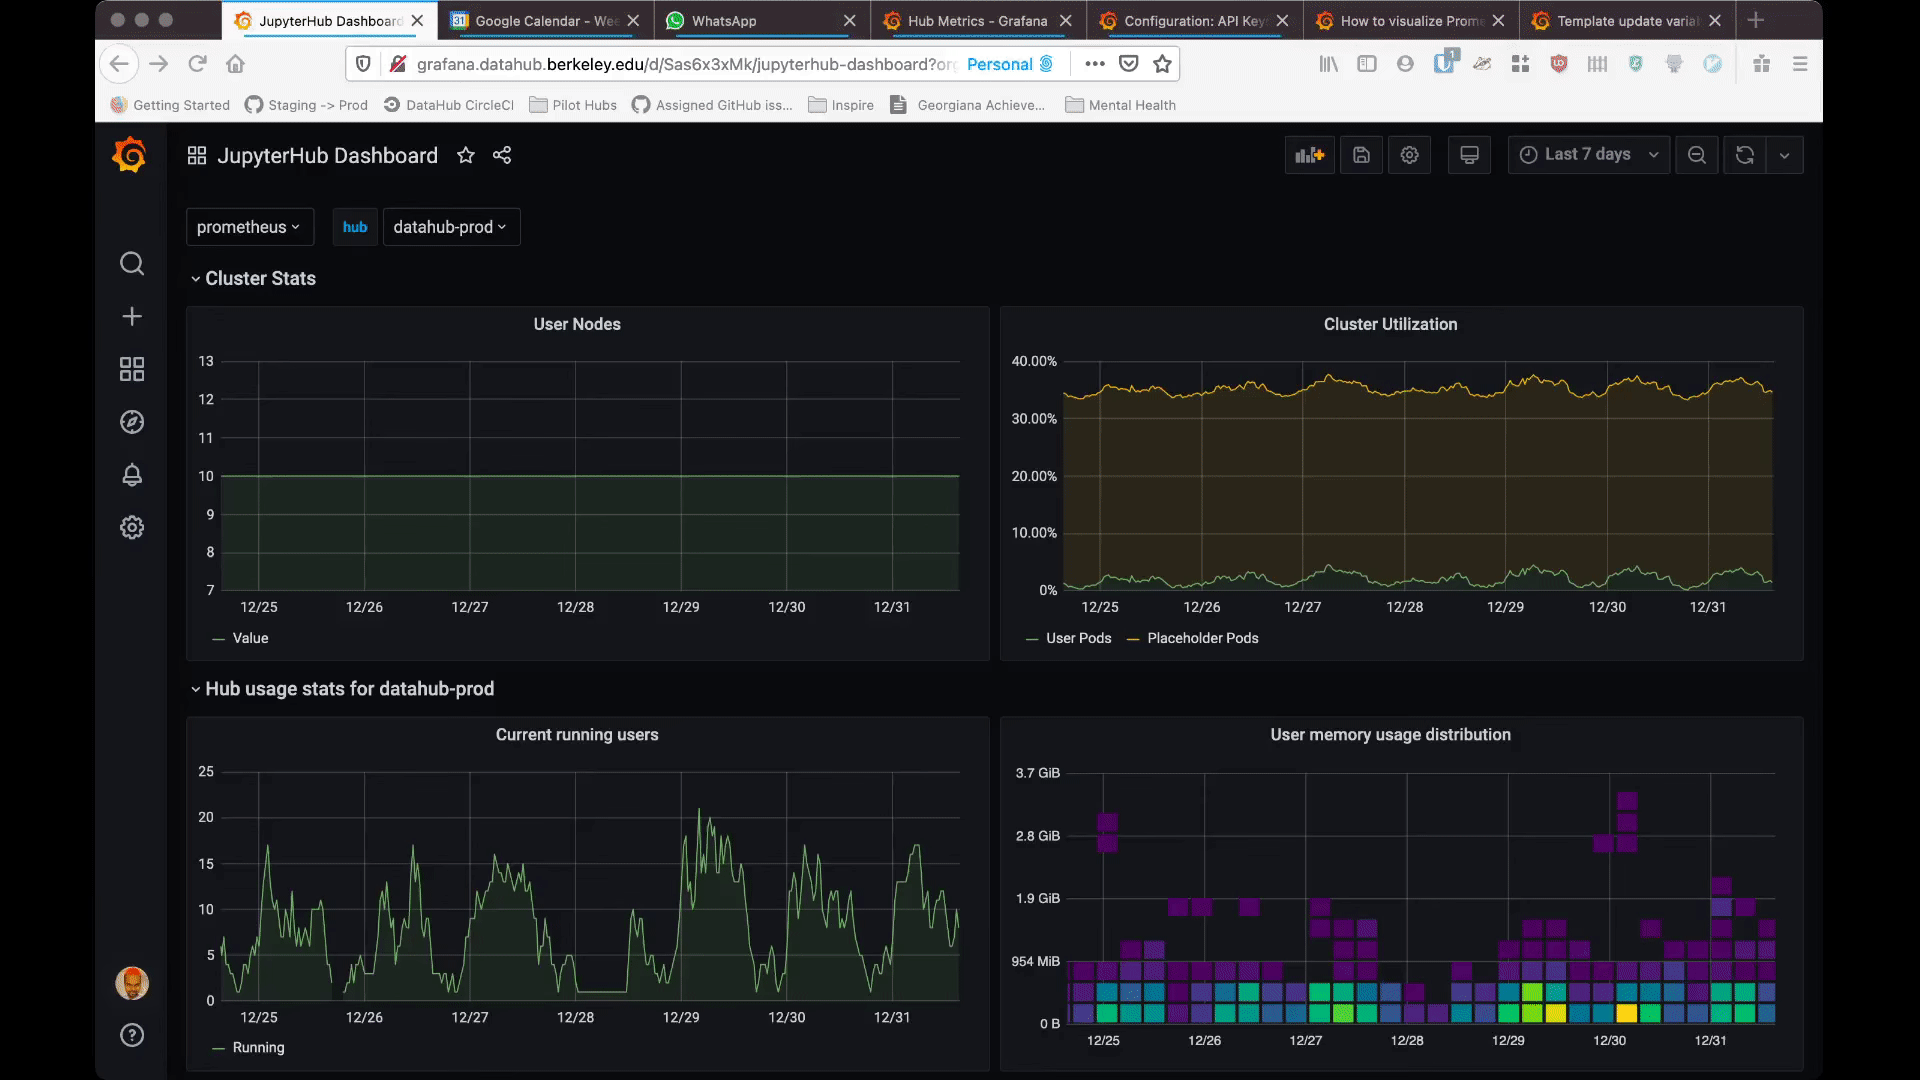Expand the datahub-prod dropdown filter
The height and width of the screenshot is (1080, 1920).
(x=450, y=227)
